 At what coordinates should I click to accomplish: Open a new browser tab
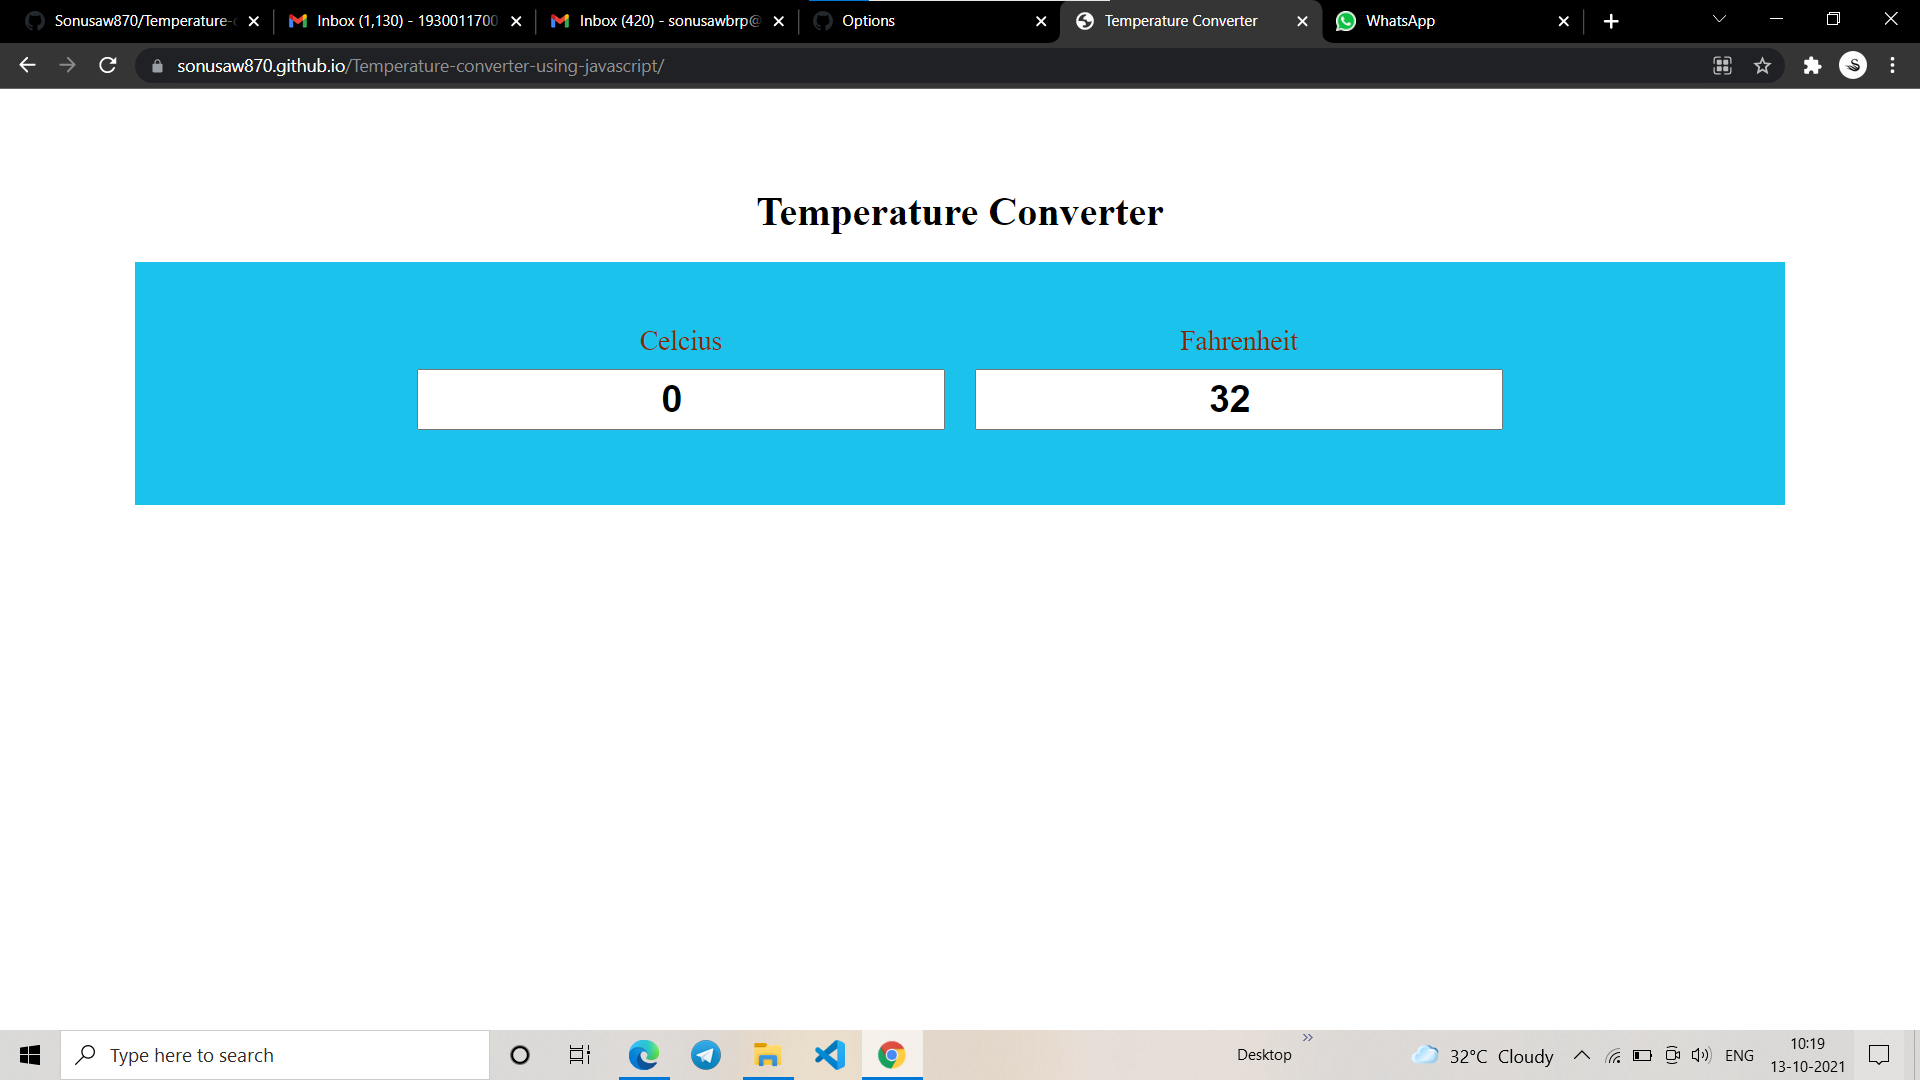1611,21
